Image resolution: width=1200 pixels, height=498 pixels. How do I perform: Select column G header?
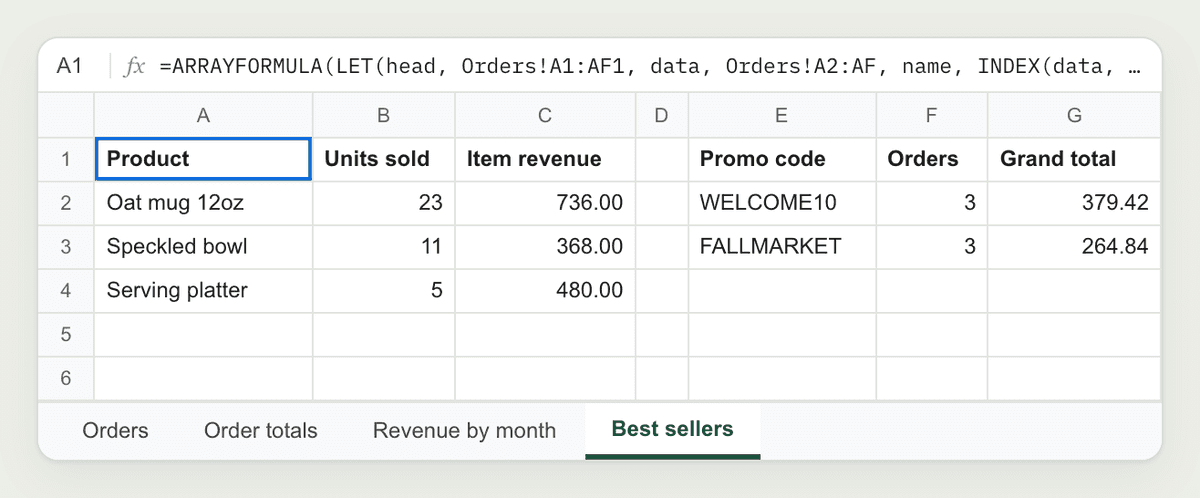pos(1075,116)
